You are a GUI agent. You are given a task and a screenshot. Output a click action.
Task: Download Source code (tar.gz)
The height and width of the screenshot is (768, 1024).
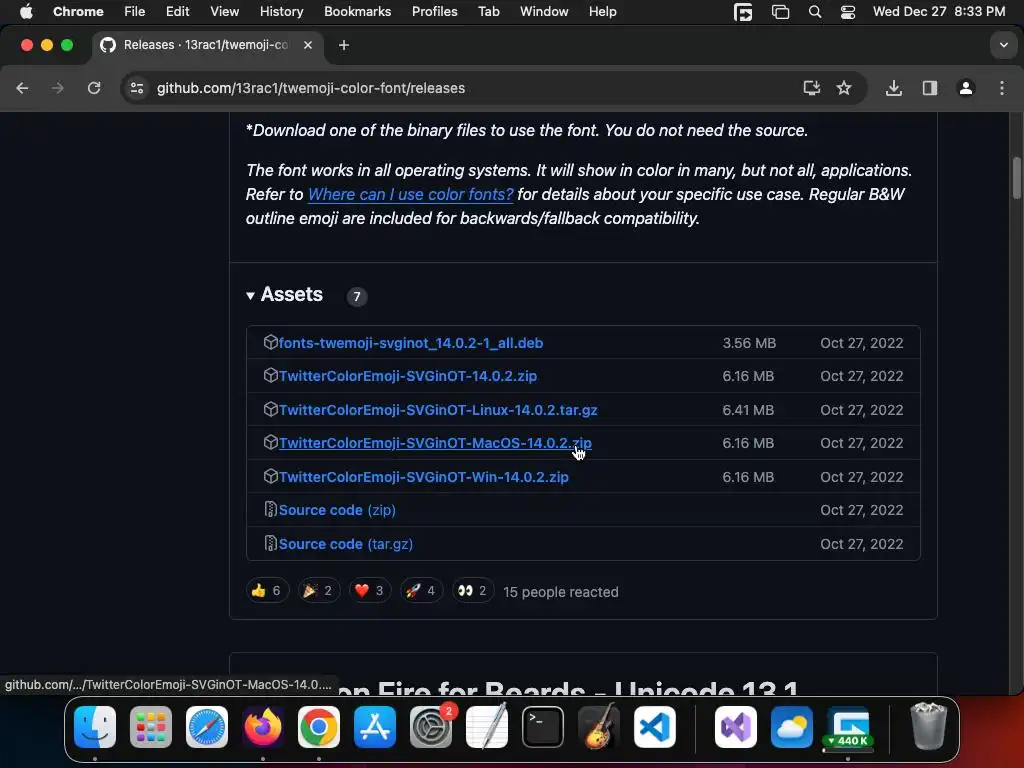[345, 544]
